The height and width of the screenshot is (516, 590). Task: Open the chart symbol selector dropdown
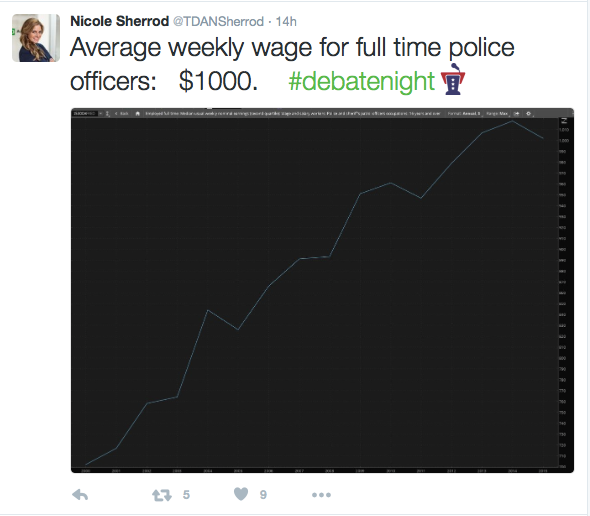click(100, 113)
